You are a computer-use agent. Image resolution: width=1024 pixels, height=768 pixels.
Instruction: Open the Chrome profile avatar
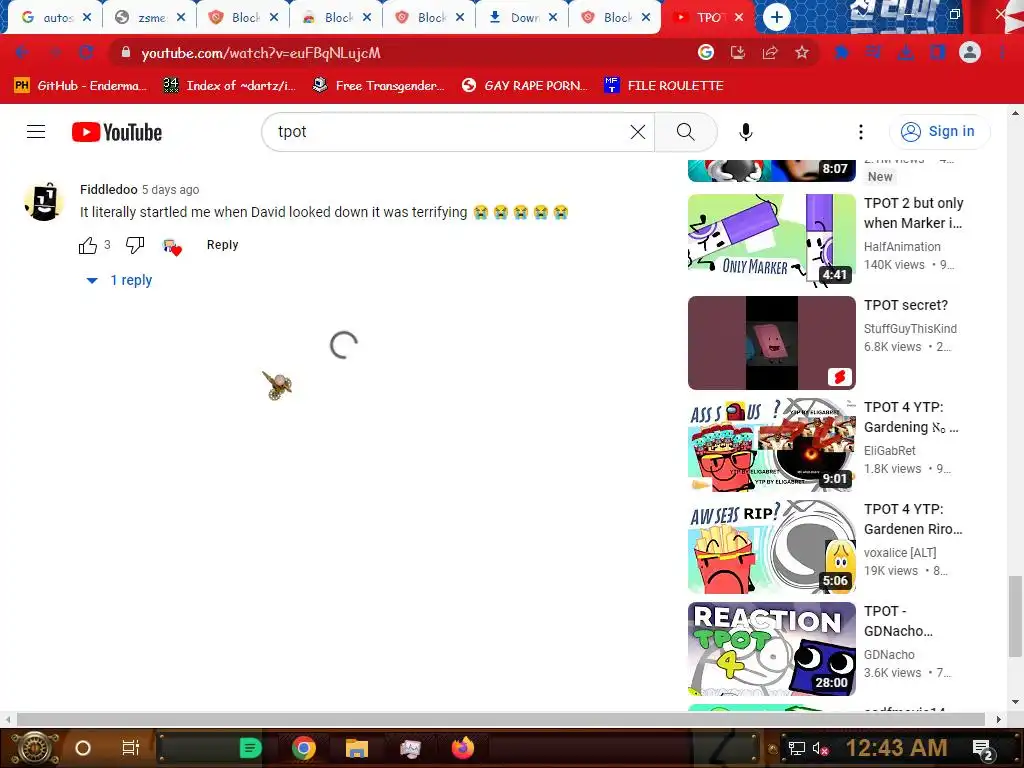coord(970,53)
